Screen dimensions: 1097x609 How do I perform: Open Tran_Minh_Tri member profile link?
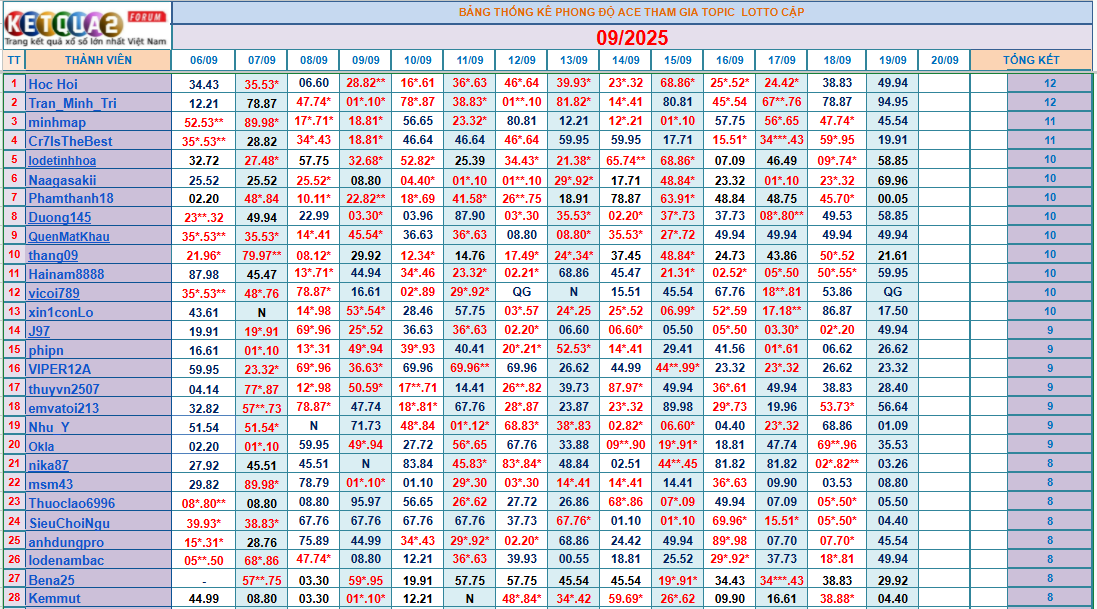[x=72, y=103]
